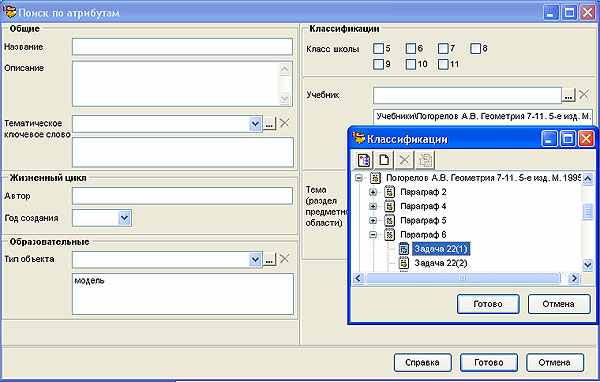
Task: Close the Классификации window
Action: (586, 139)
